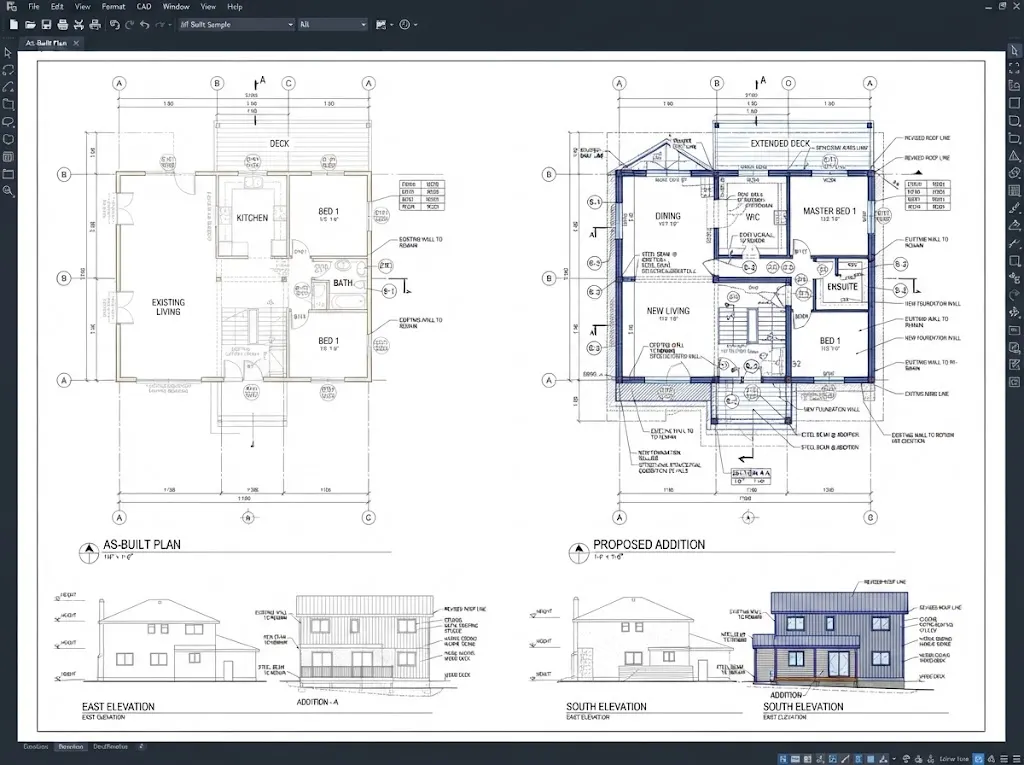Click the ENSUITE room label
Viewport: 1024px width, 765px height.
click(842, 287)
